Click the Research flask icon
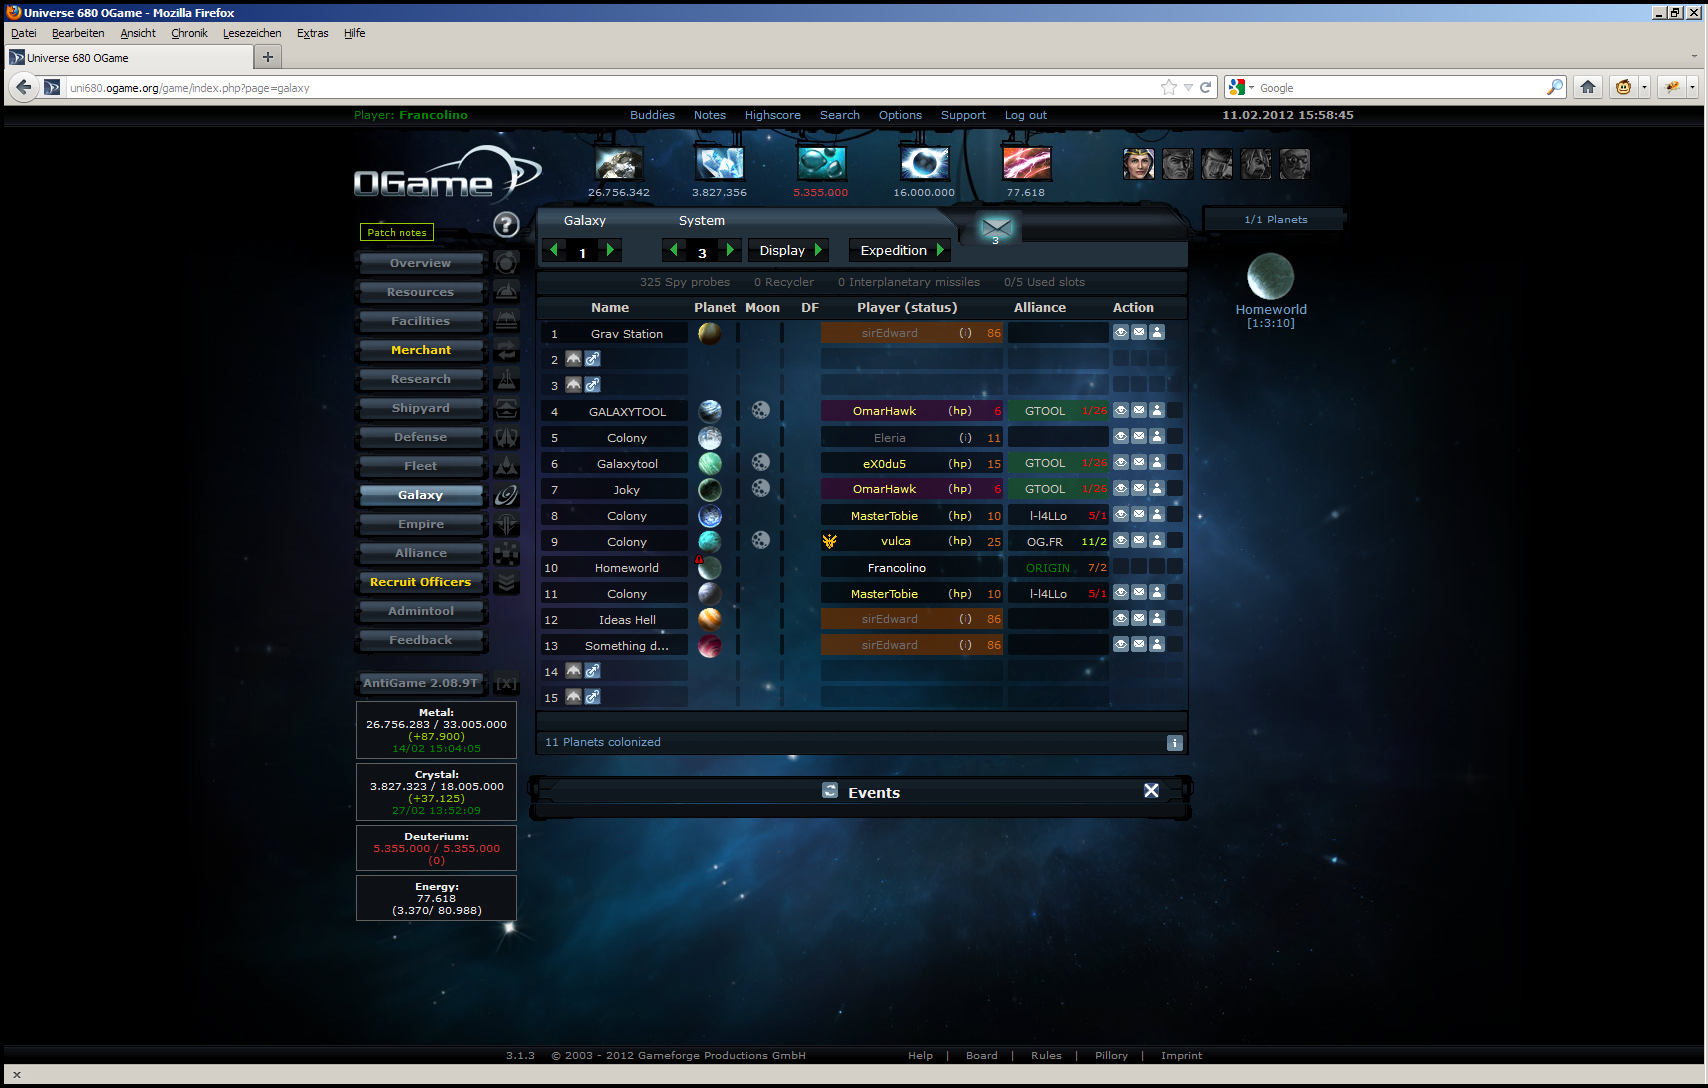The image size is (1708, 1088). (507, 379)
